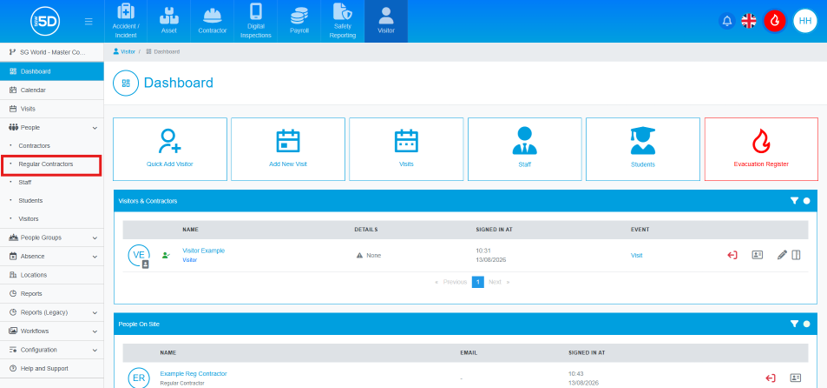Click the VE avatar circle

pos(139,255)
